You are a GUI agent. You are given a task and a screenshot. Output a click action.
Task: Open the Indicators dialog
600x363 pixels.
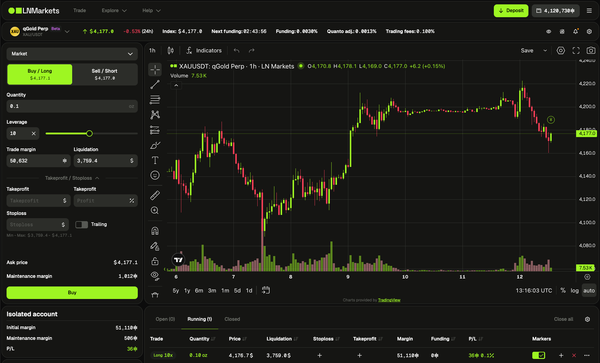[204, 50]
